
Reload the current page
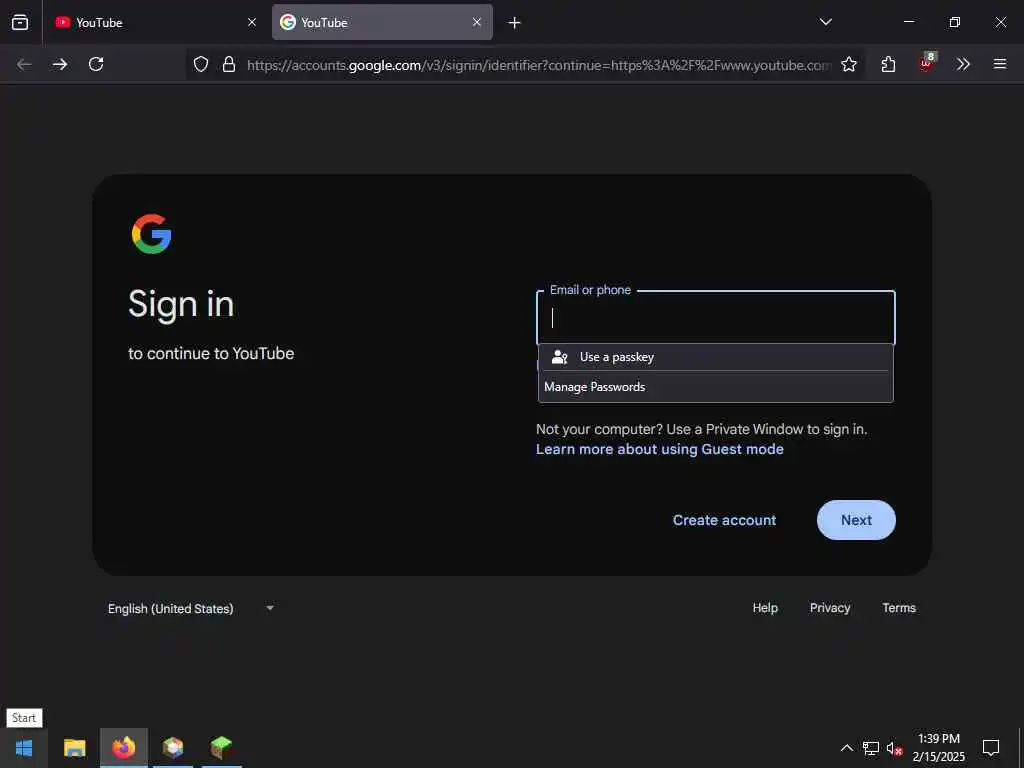point(96,64)
